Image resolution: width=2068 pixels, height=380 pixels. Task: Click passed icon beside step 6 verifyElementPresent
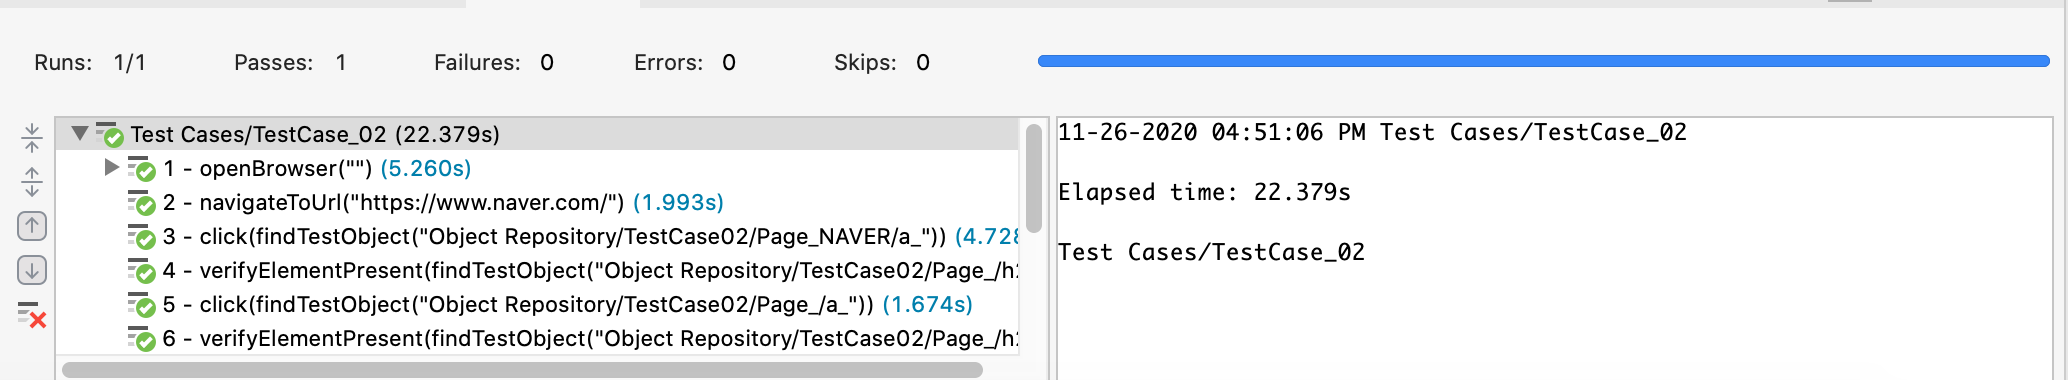pos(142,339)
